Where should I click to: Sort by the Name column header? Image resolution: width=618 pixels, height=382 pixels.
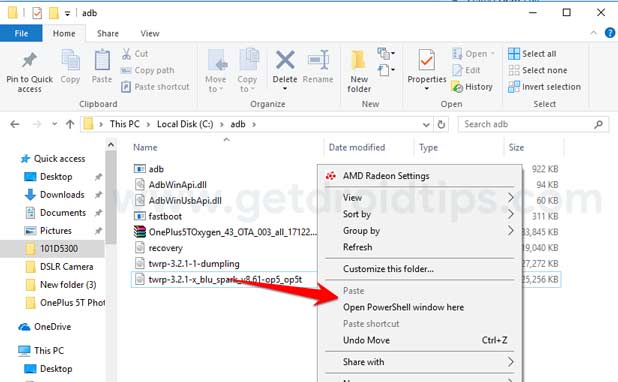(145, 147)
